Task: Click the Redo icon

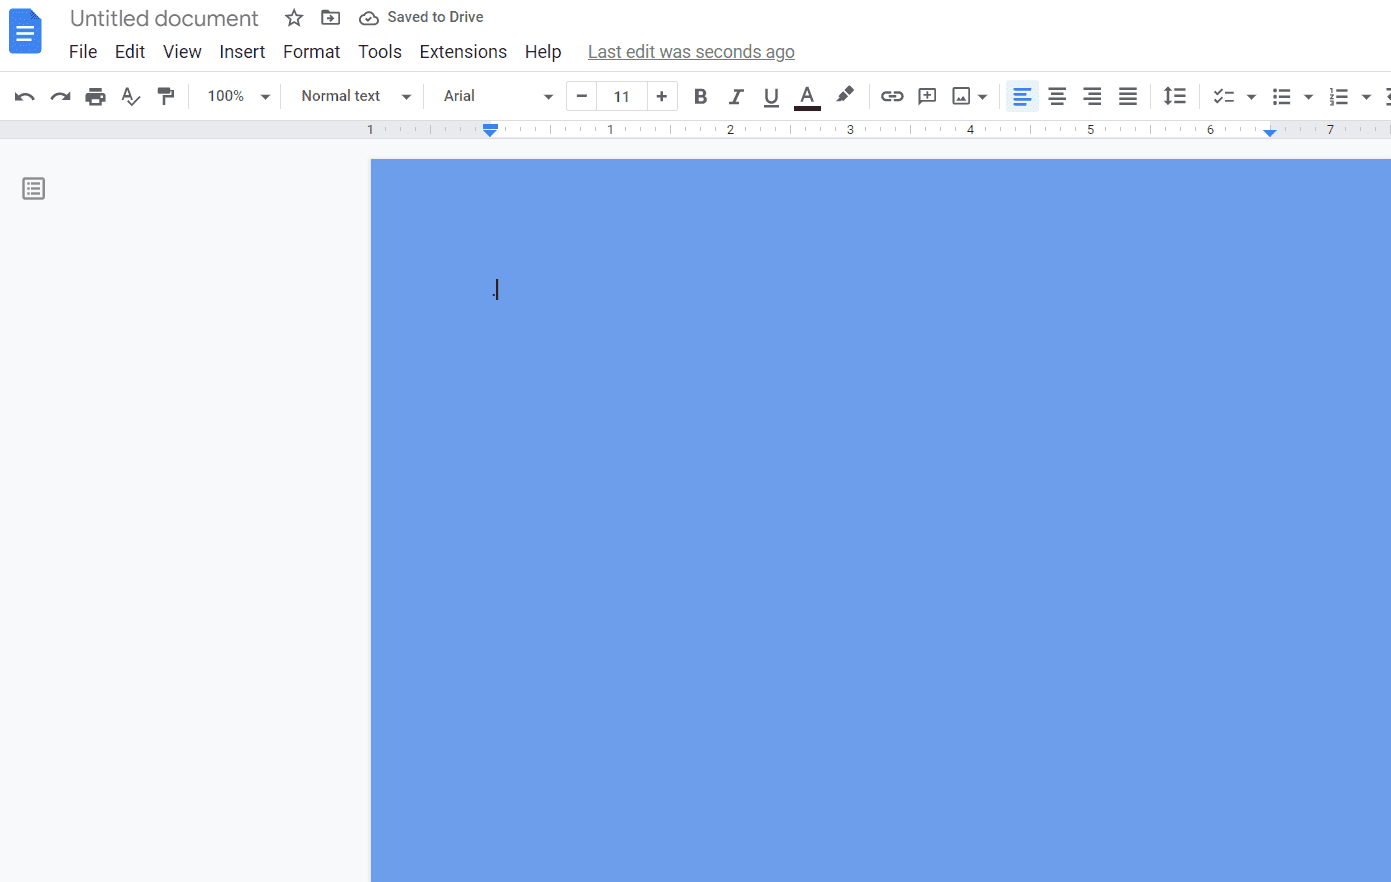Action: (59, 96)
